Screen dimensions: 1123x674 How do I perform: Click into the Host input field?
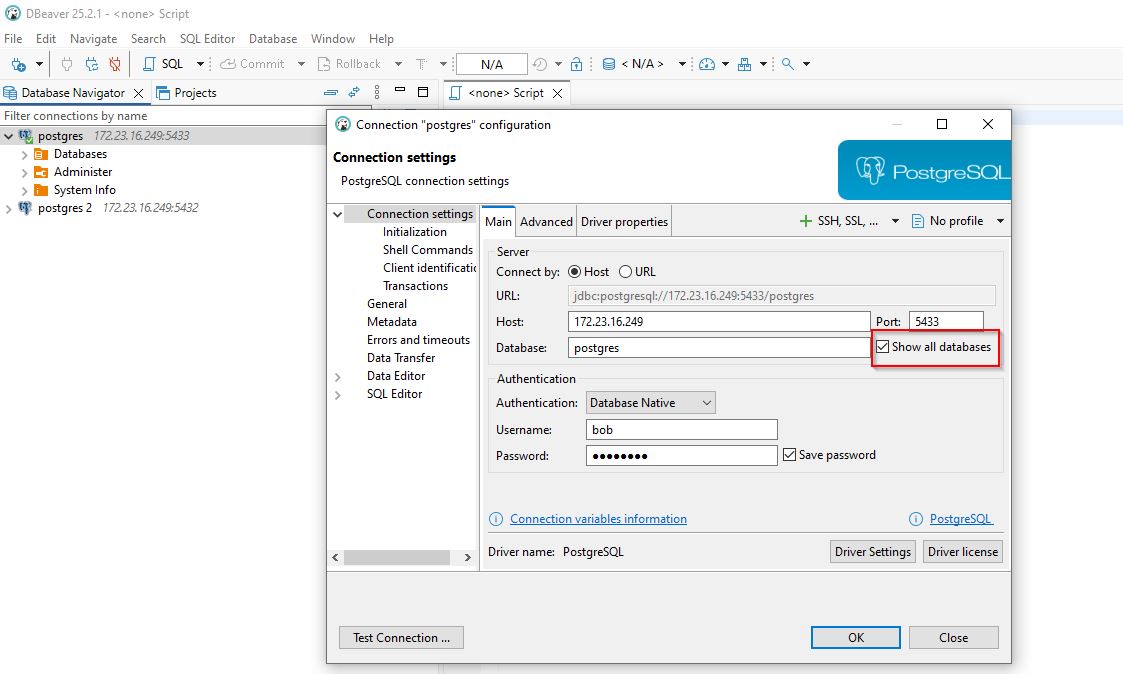coord(719,322)
